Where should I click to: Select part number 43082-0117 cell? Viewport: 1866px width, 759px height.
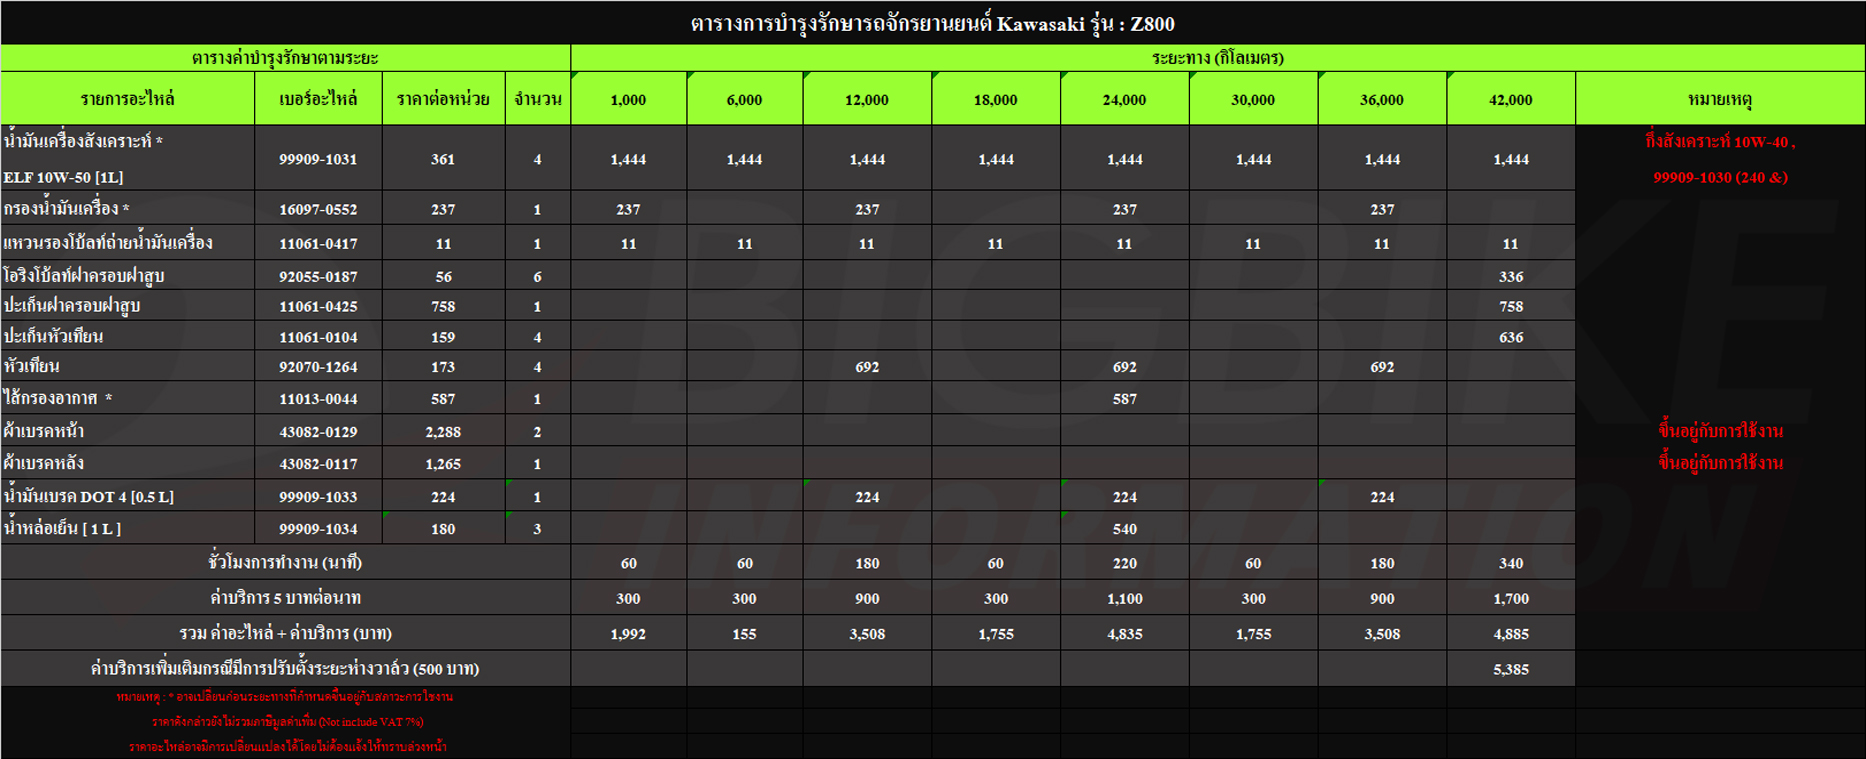318,463
